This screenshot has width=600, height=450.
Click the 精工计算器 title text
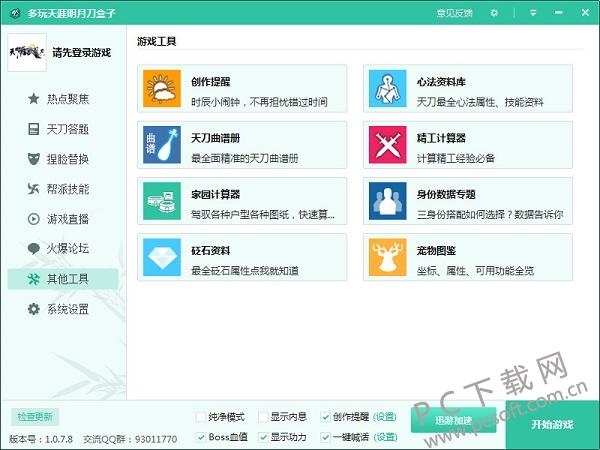point(441,138)
